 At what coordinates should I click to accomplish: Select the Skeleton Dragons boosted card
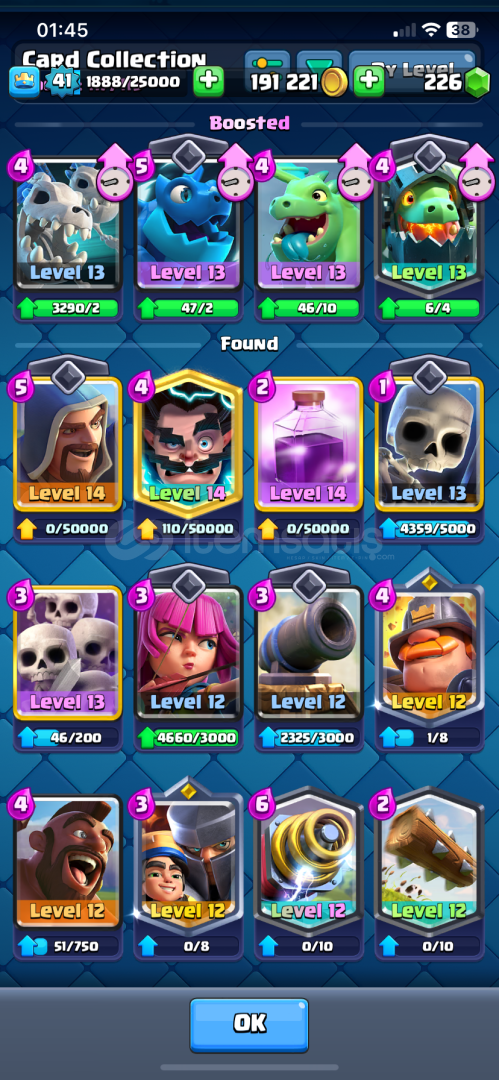(x=68, y=225)
